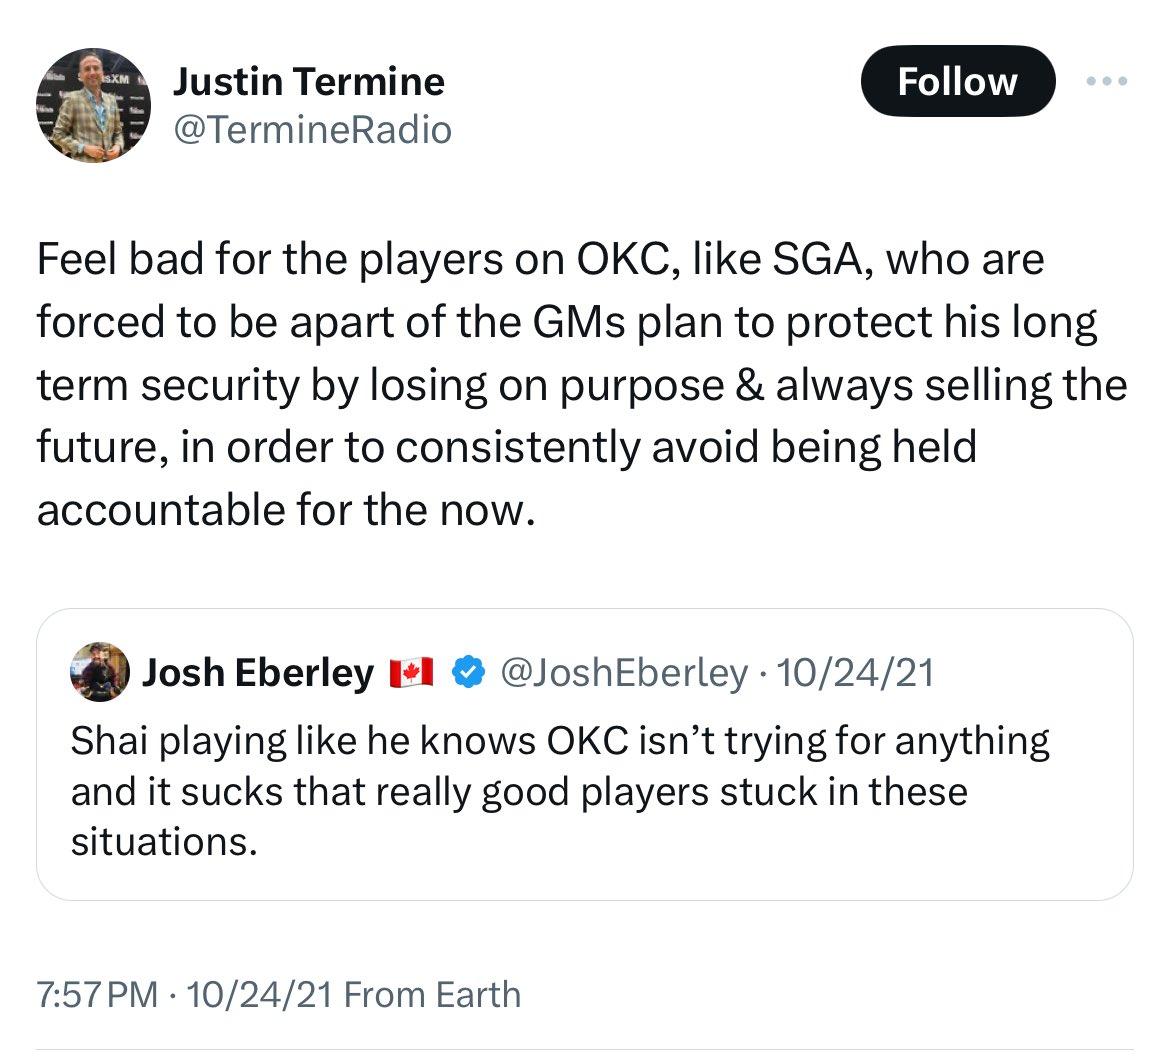Click the 'term security by losing' line
This screenshot has width=1169, height=1052.
coord(580,385)
